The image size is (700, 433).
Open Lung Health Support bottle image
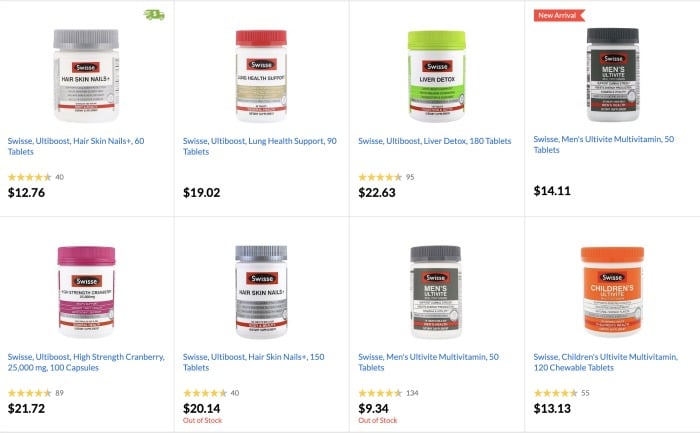pos(261,75)
